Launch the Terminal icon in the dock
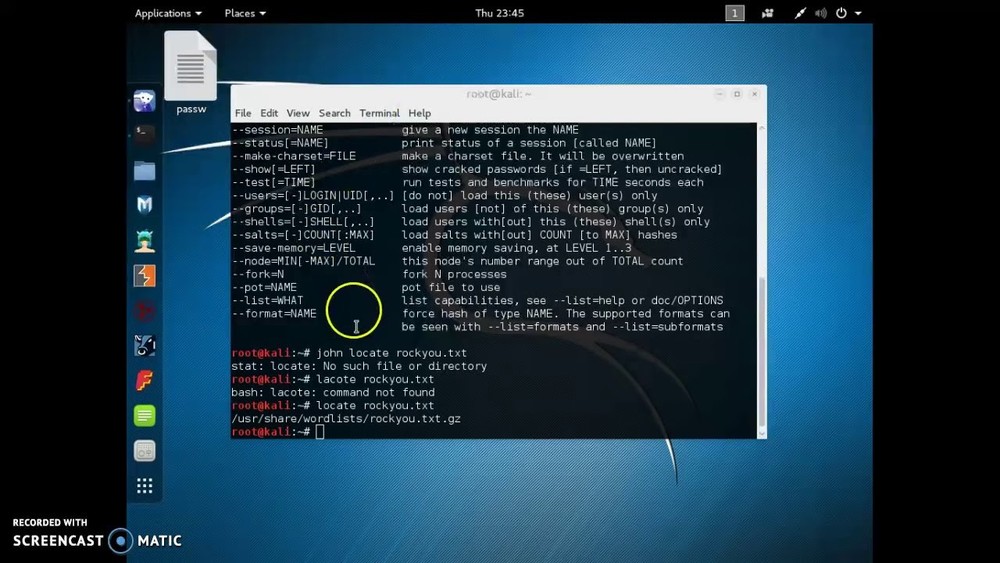The image size is (1000, 563). pyautogui.click(x=145, y=135)
